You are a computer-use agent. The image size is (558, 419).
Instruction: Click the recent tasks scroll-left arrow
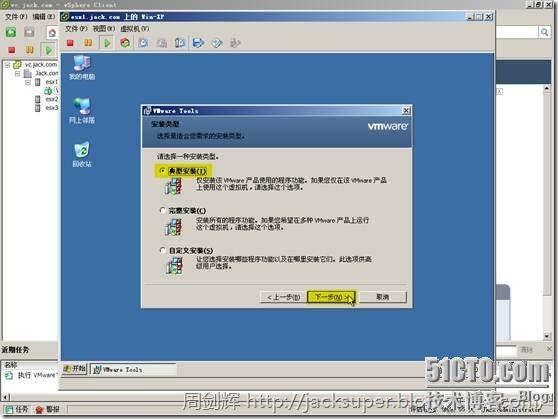coord(5,396)
